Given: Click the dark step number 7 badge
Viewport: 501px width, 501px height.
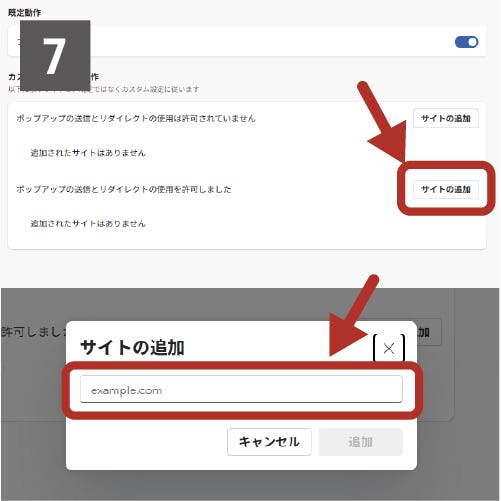Looking at the screenshot, I should (55, 55).
